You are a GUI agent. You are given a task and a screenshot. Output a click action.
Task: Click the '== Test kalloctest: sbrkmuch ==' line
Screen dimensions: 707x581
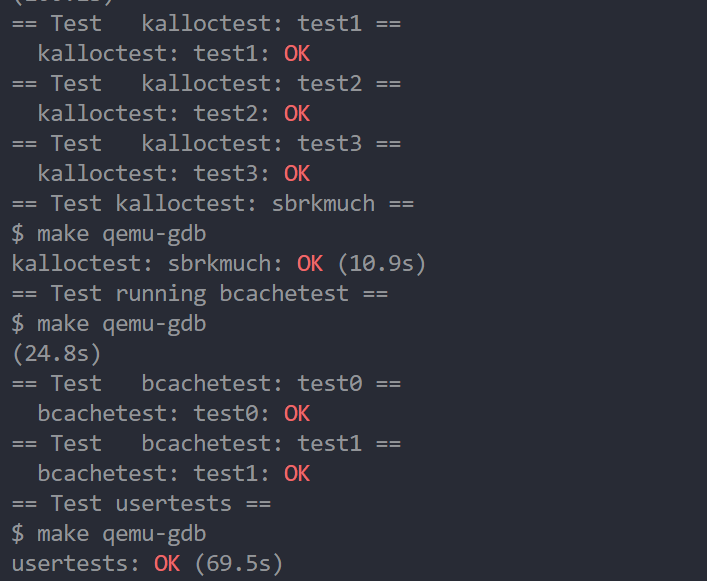click(x=213, y=204)
